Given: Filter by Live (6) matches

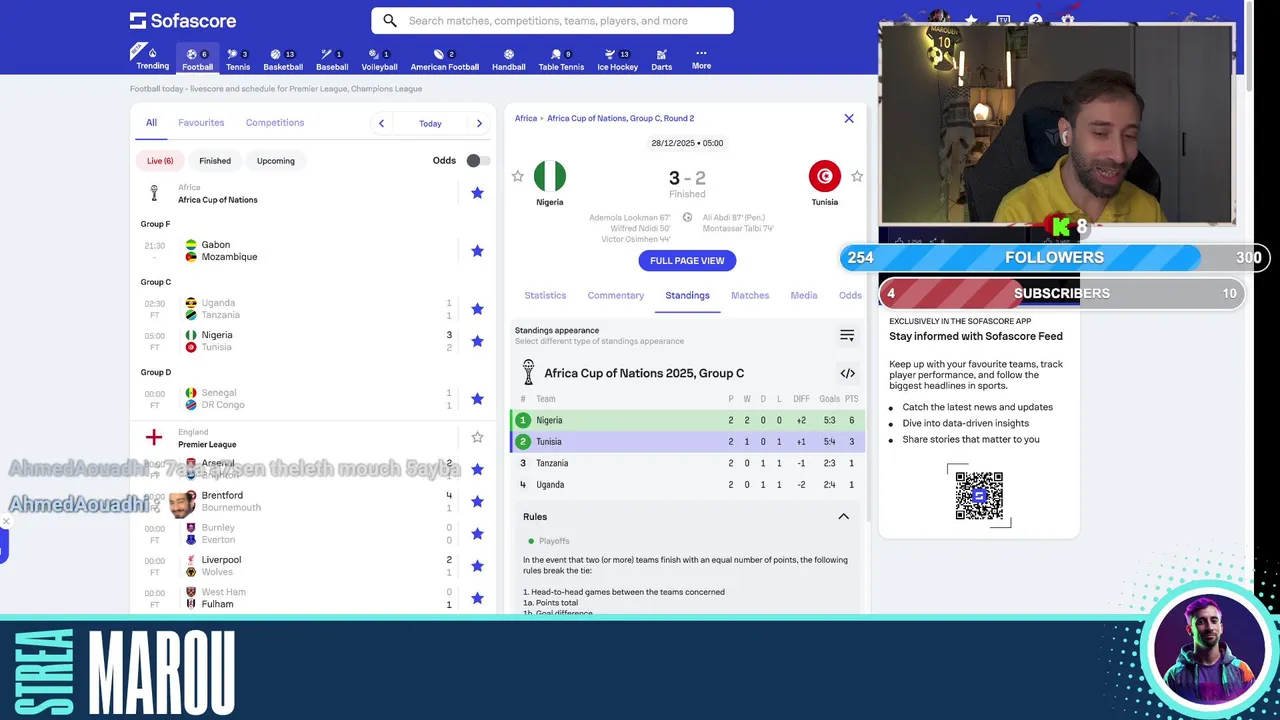Looking at the screenshot, I should 160,160.
